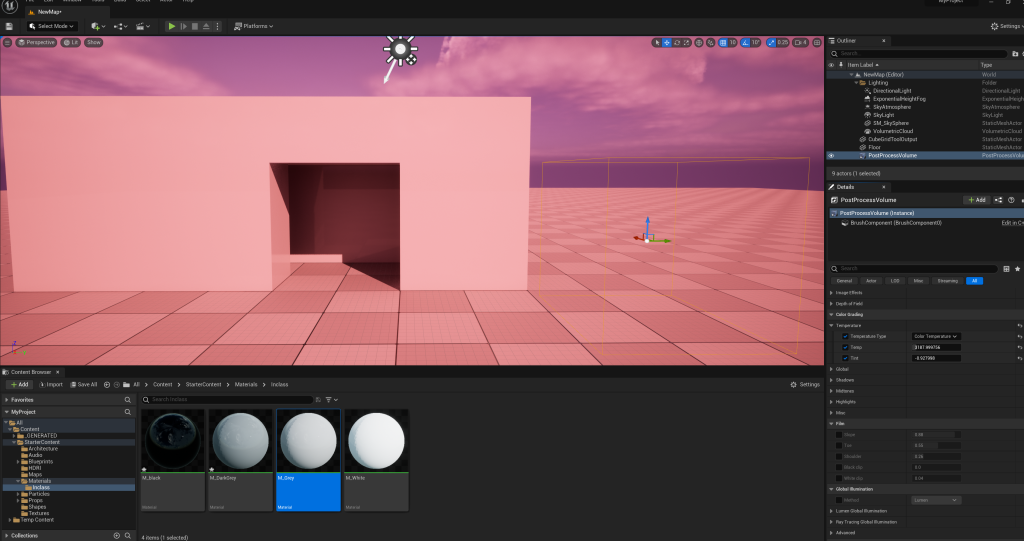
Task: Open the cinematics clapperboard icon menu
Action: tap(142, 26)
